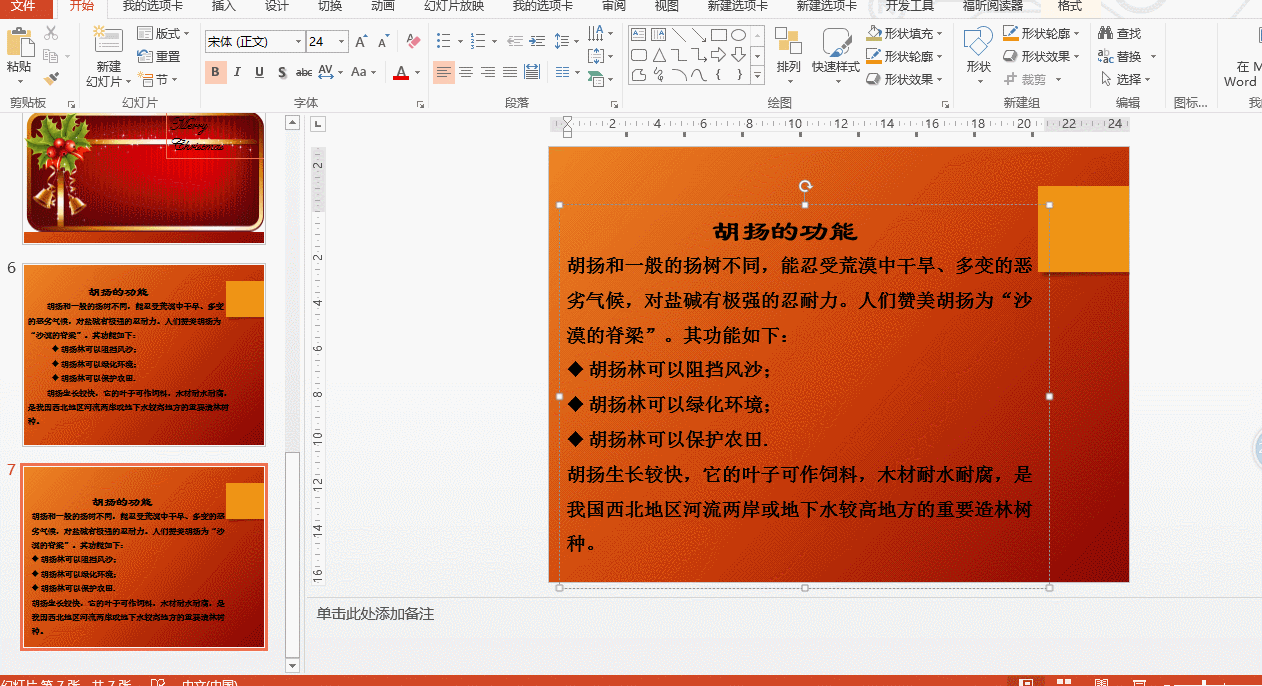Increase font size with larger A icon

point(361,42)
